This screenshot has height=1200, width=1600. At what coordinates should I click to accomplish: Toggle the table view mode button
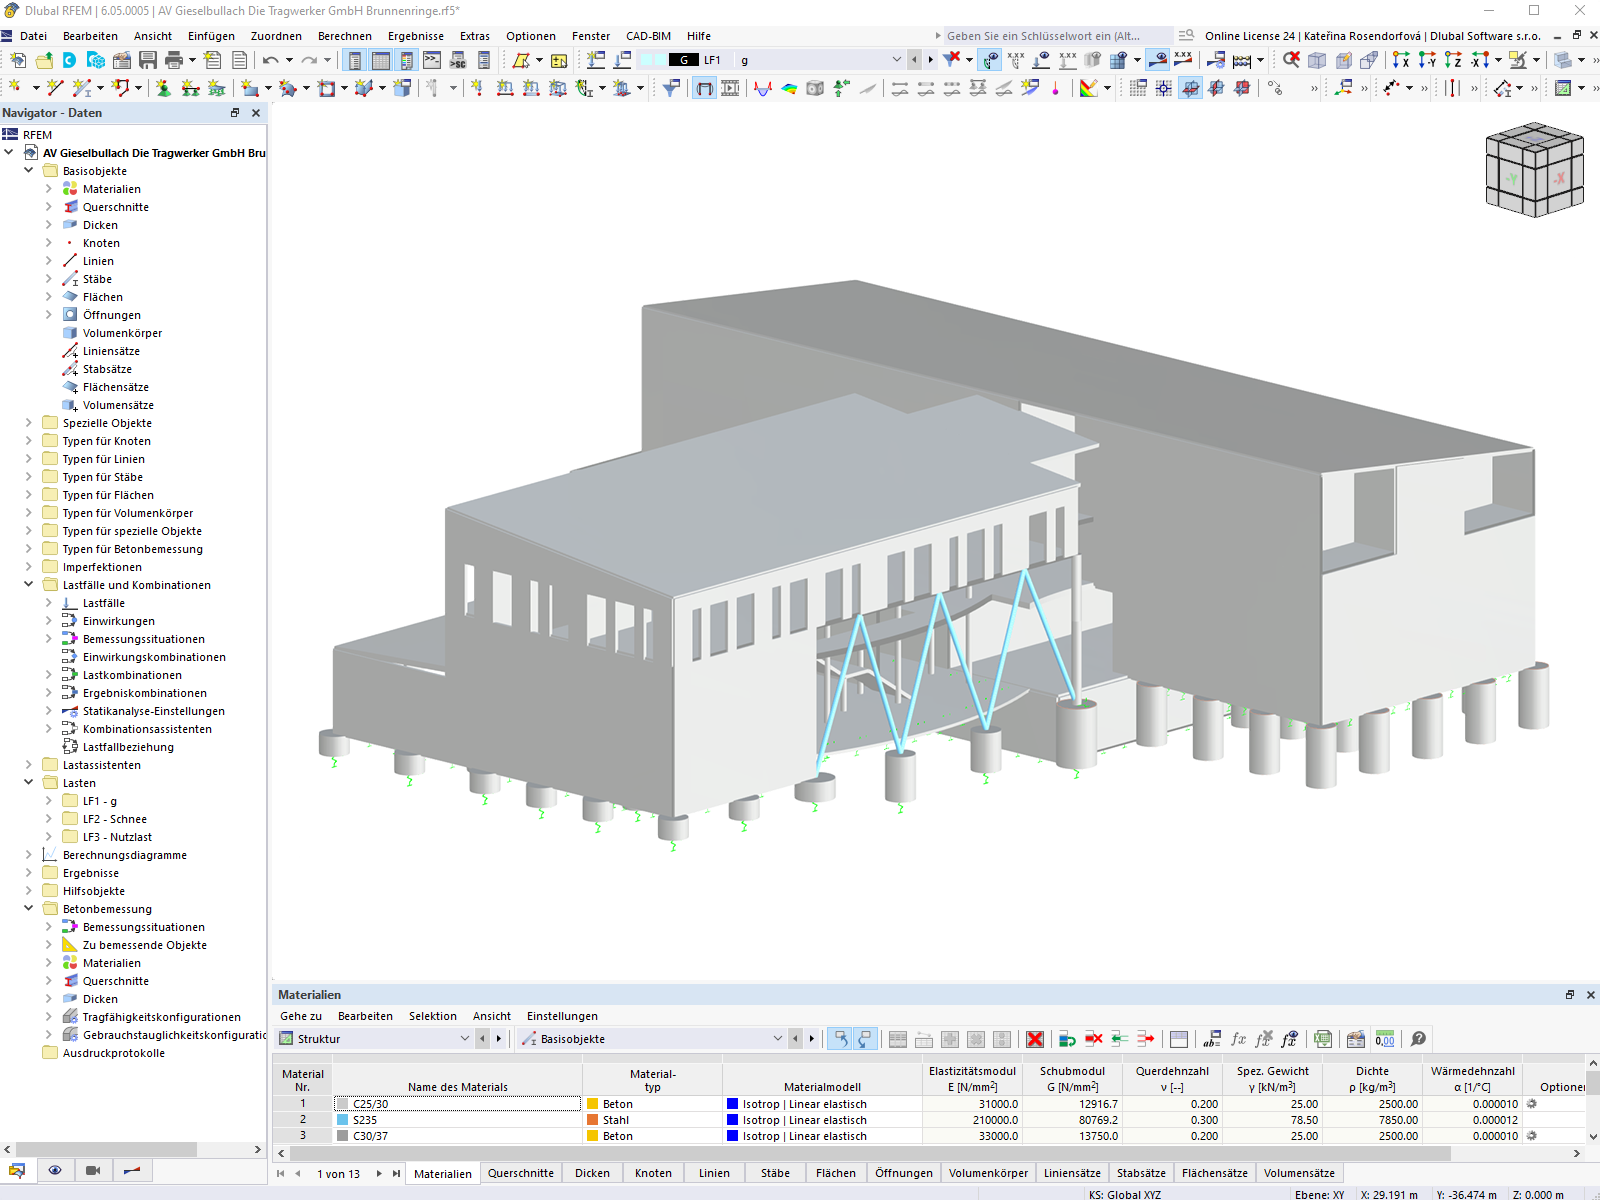pos(381,60)
